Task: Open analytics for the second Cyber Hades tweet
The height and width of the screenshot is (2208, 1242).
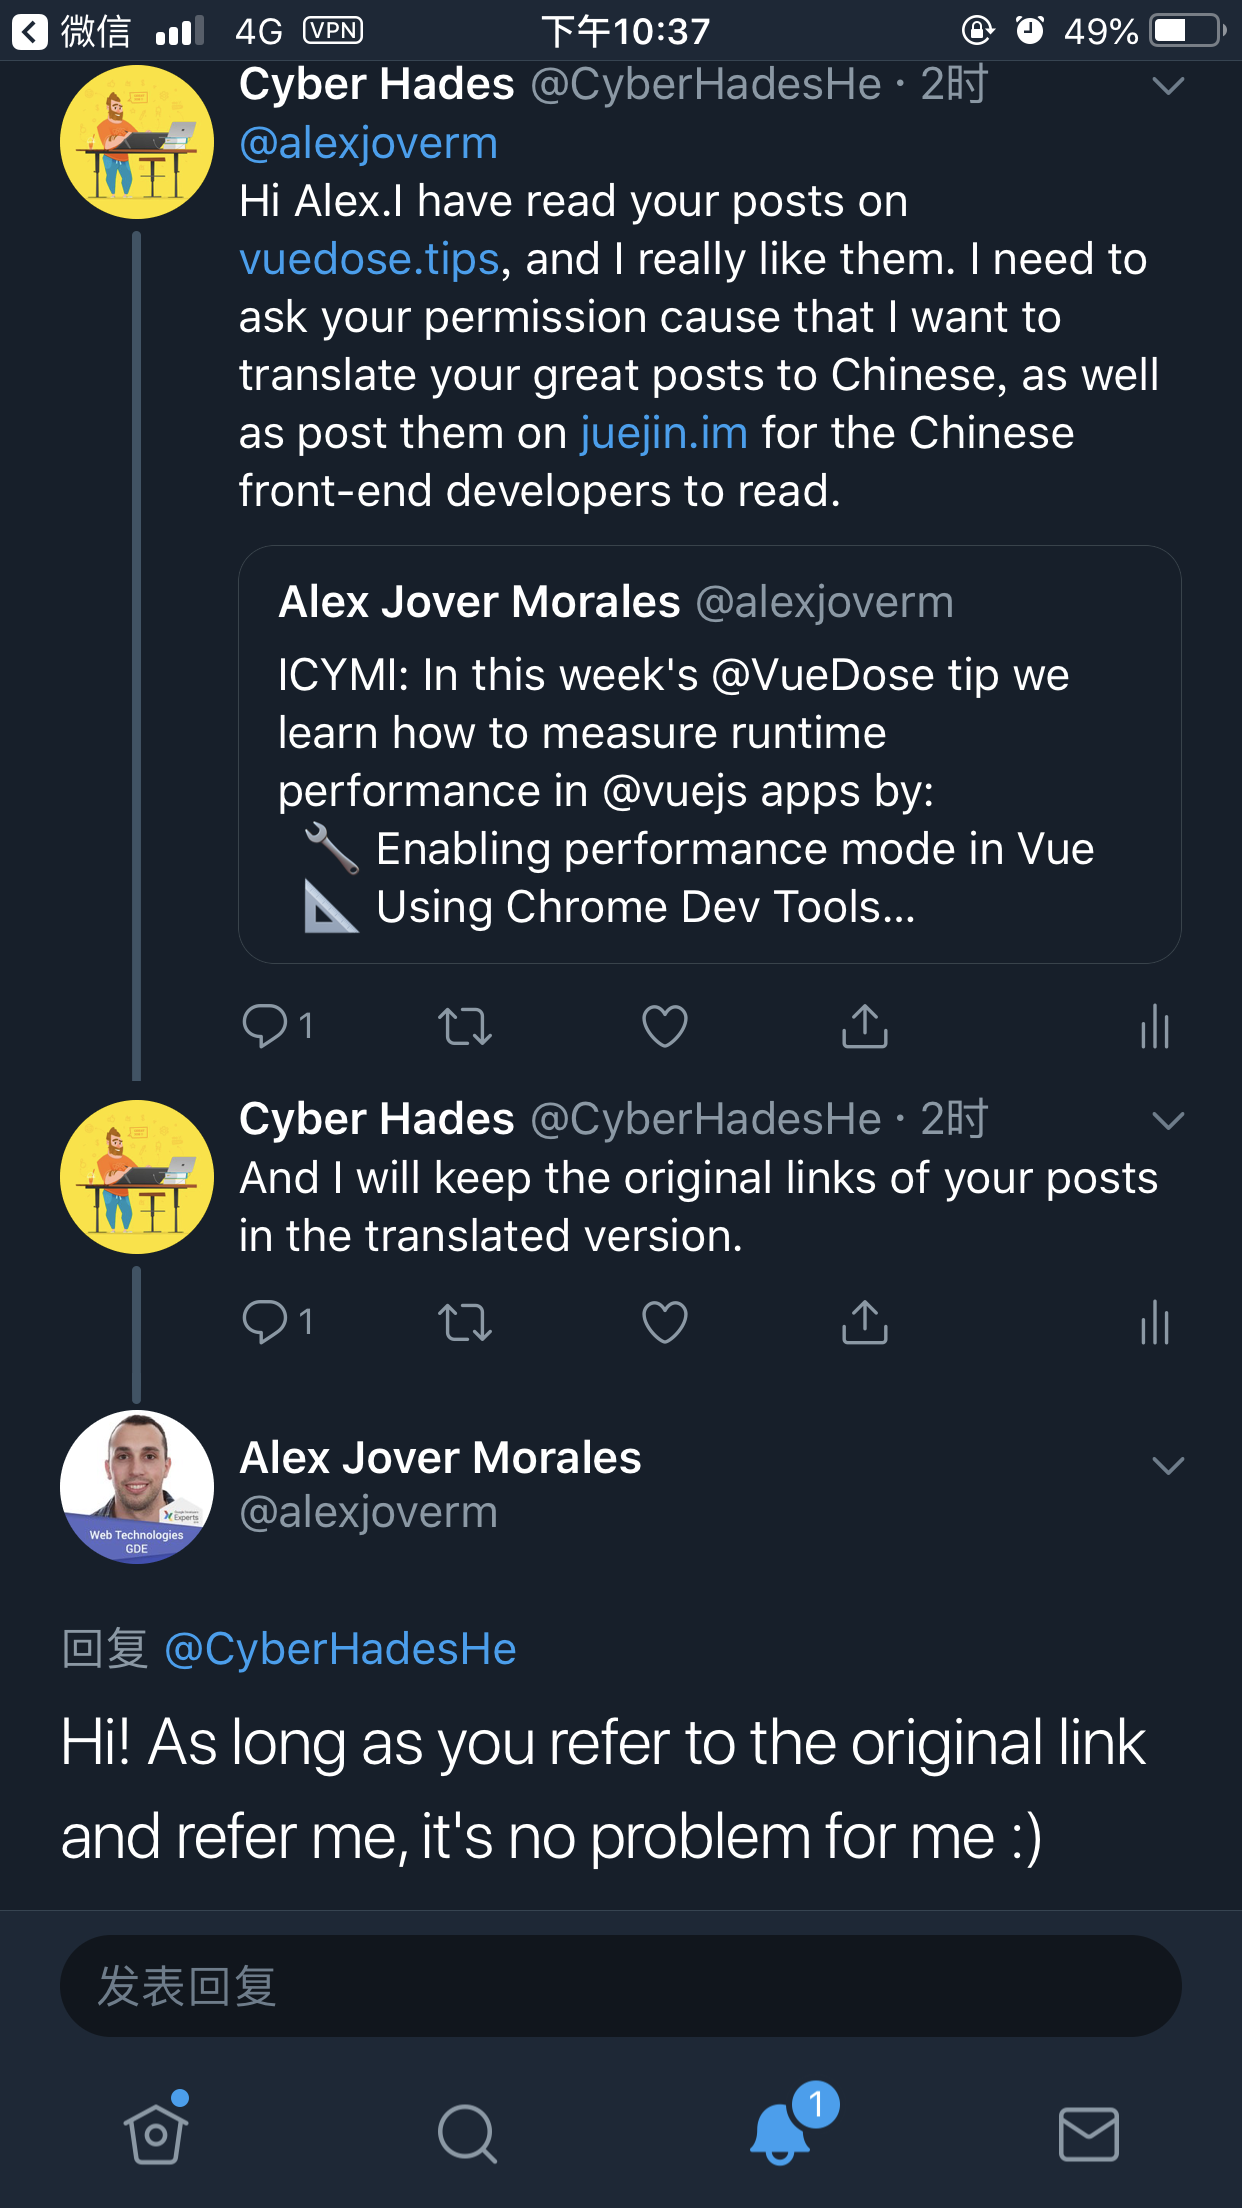Action: [x=1155, y=1322]
